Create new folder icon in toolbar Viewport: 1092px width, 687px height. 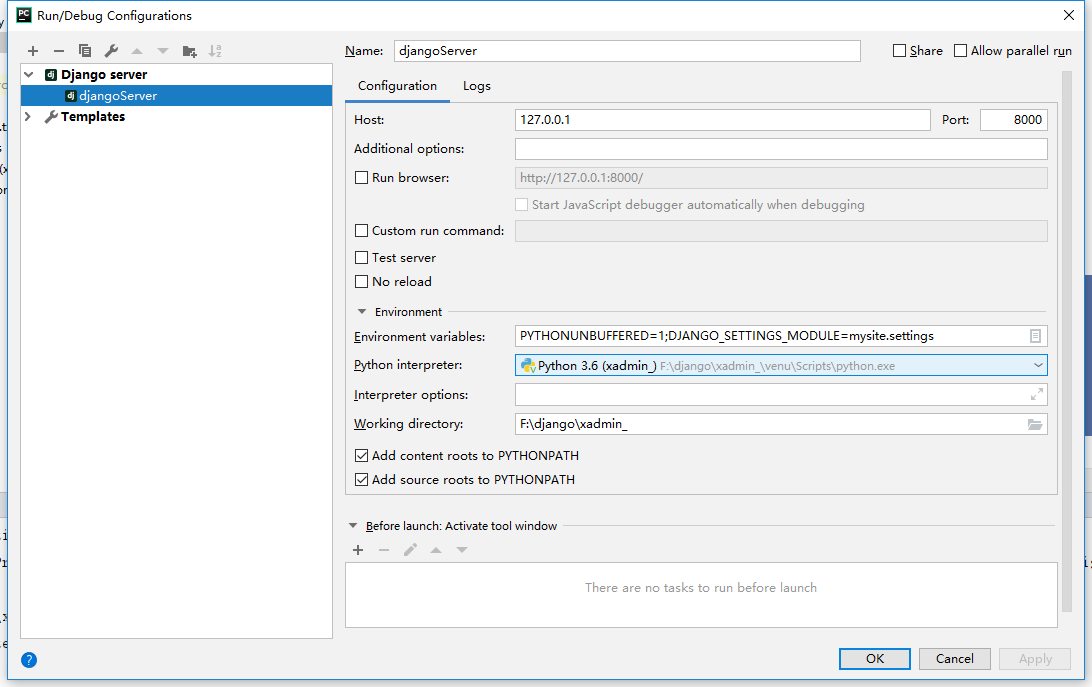(x=189, y=51)
